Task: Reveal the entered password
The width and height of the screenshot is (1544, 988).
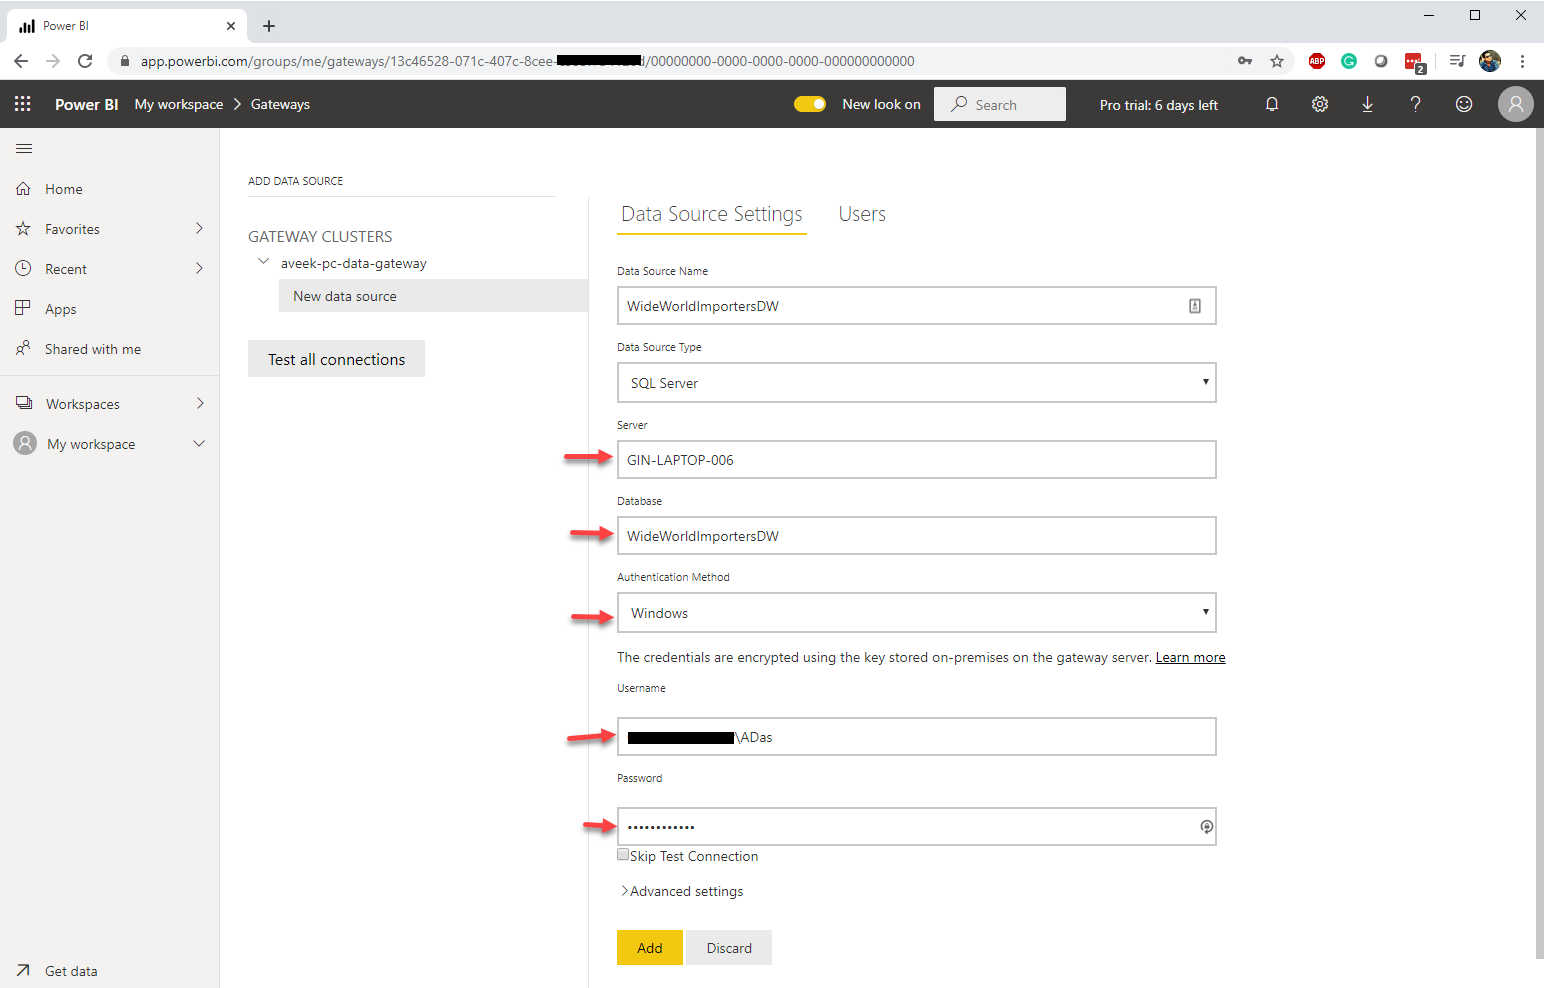Action: pyautogui.click(x=1206, y=827)
